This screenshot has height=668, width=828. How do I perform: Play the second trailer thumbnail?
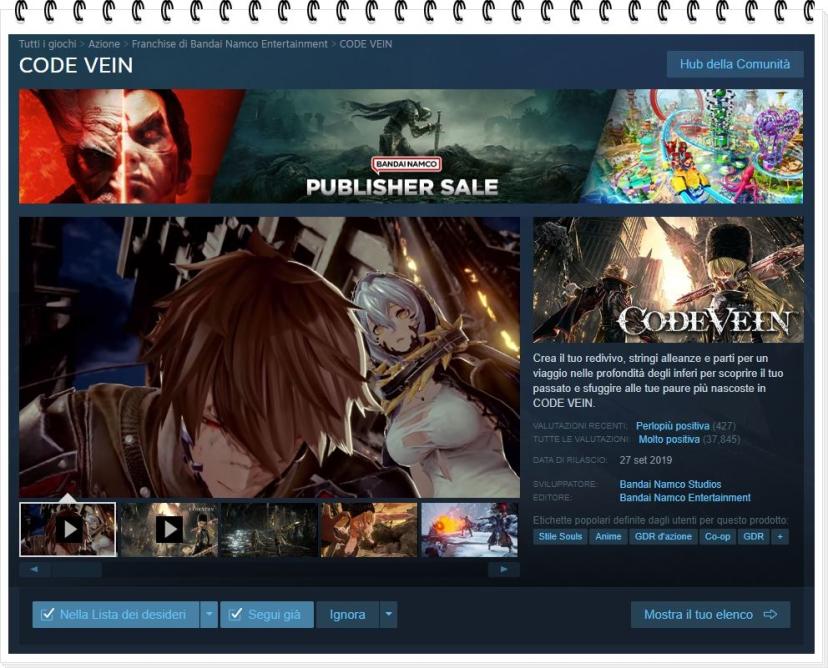tap(168, 529)
